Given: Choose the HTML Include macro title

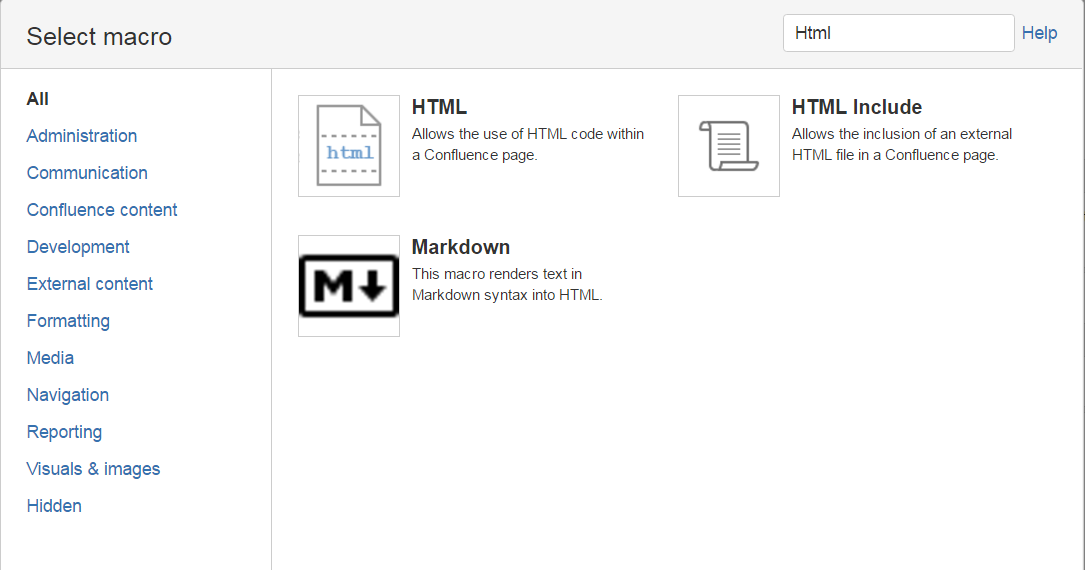Looking at the screenshot, I should point(857,107).
